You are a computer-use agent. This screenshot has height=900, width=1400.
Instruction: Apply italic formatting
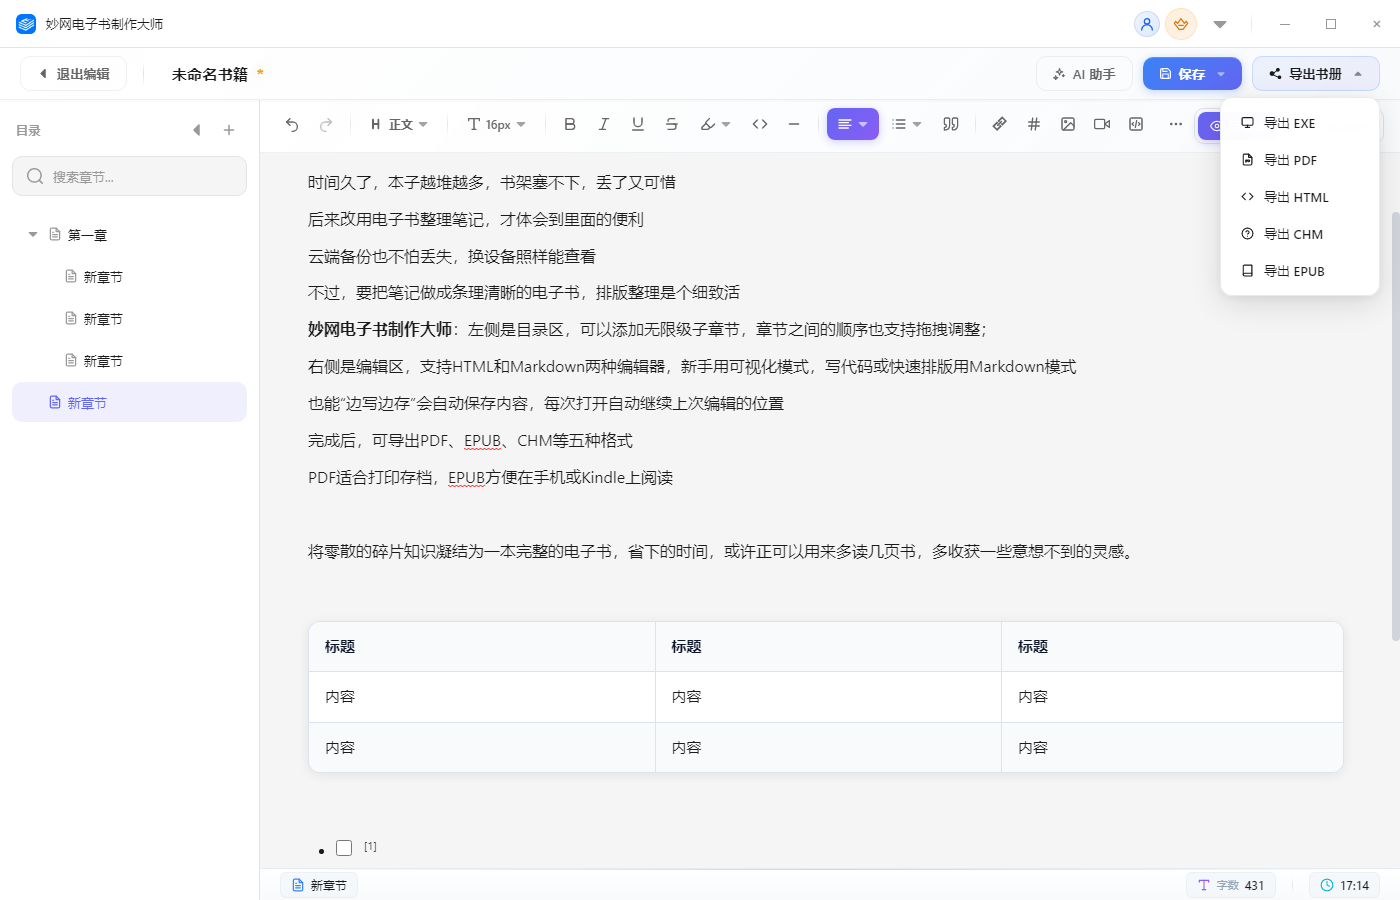[604, 124]
